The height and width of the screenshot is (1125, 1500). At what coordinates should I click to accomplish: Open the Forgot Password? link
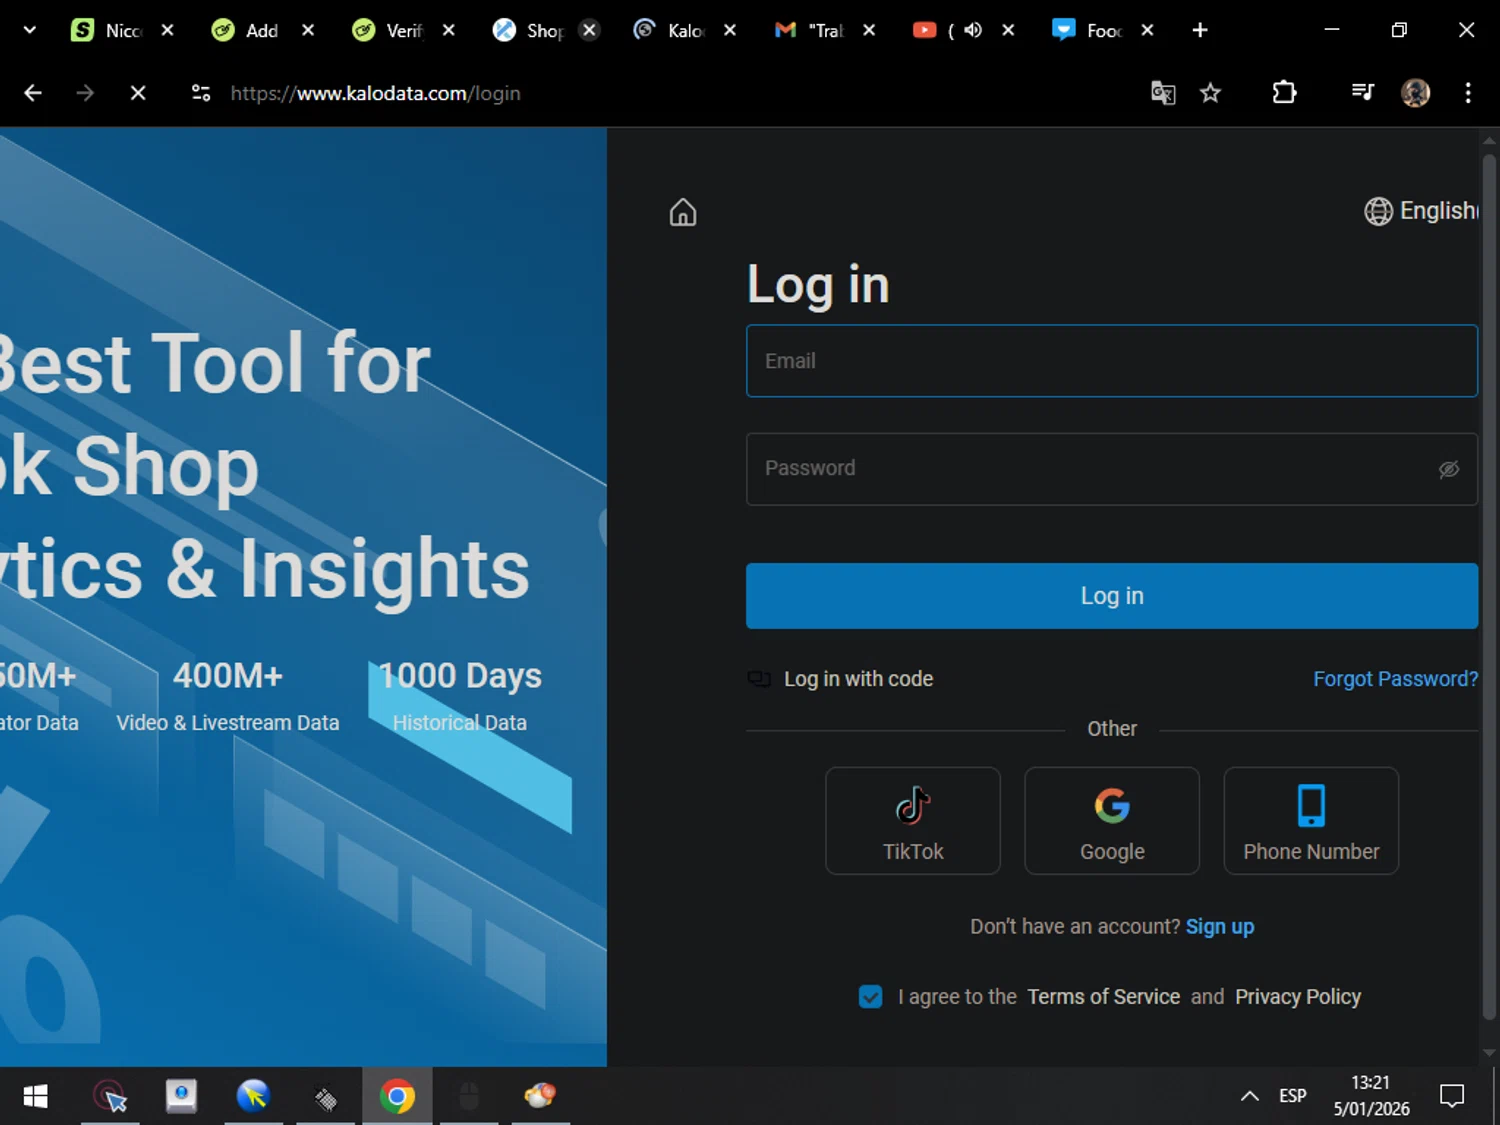point(1395,679)
